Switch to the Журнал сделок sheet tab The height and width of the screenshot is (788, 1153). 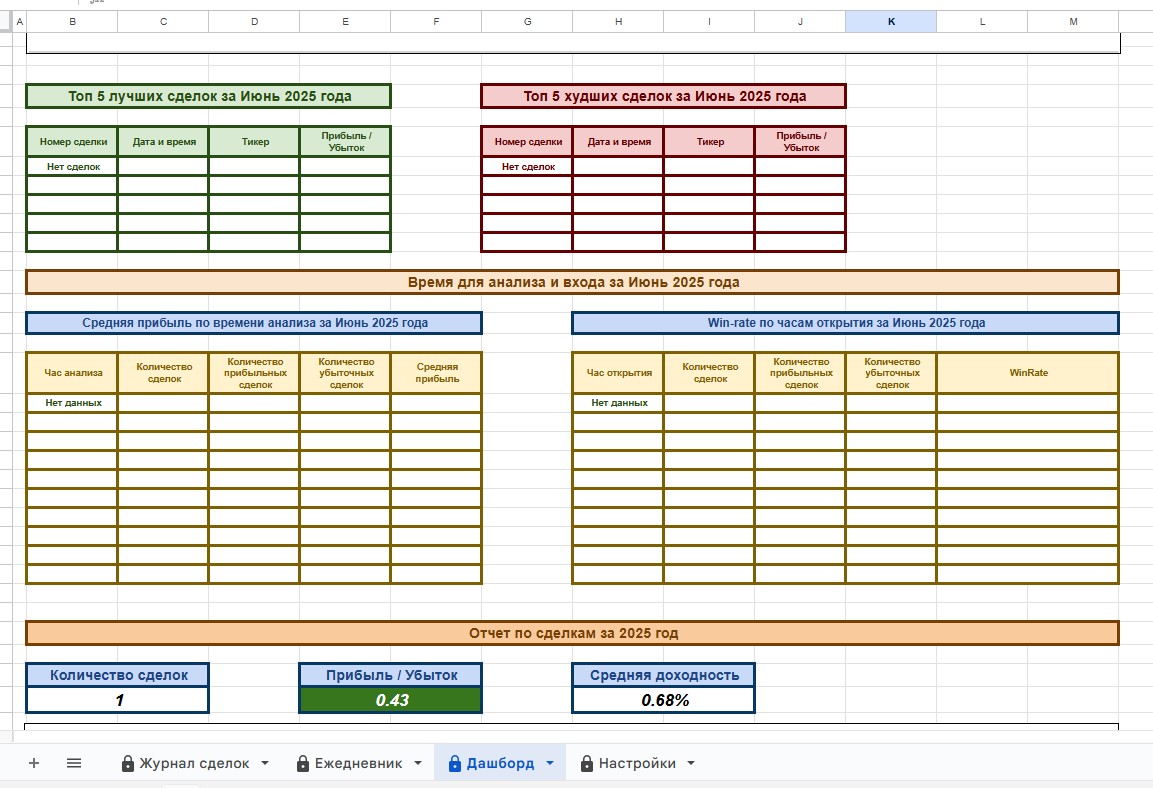(x=194, y=764)
